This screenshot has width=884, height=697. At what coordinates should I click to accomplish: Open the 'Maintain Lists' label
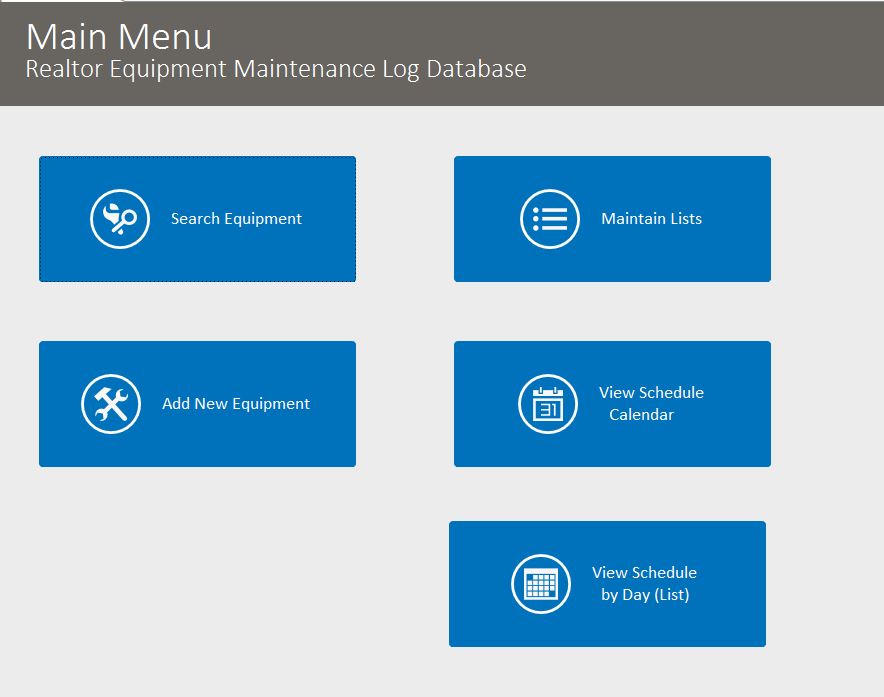point(652,219)
